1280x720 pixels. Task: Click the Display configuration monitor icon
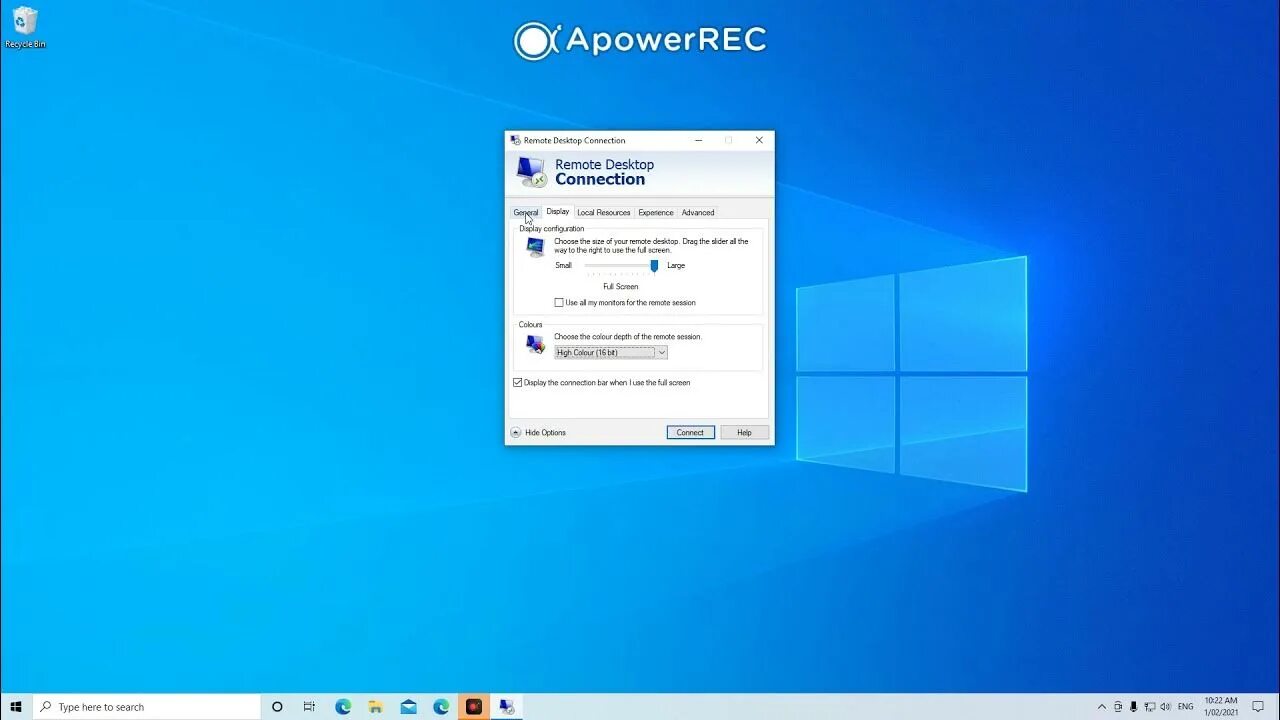pyautogui.click(x=535, y=247)
